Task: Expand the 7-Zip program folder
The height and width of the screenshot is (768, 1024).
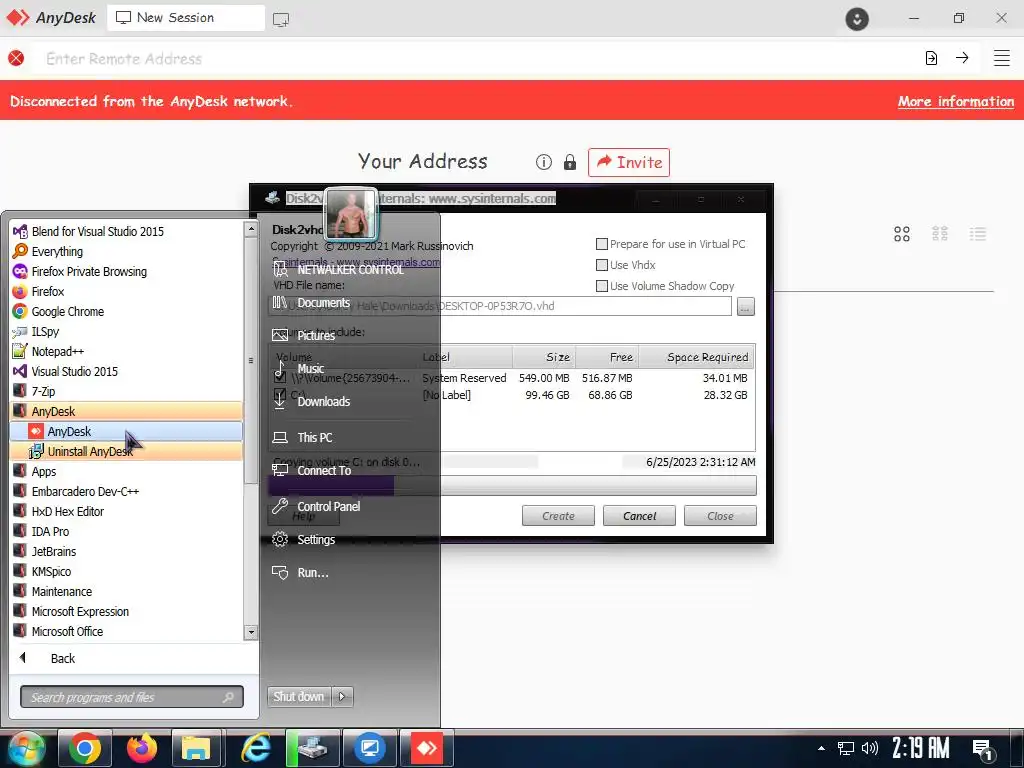Action: (x=43, y=391)
